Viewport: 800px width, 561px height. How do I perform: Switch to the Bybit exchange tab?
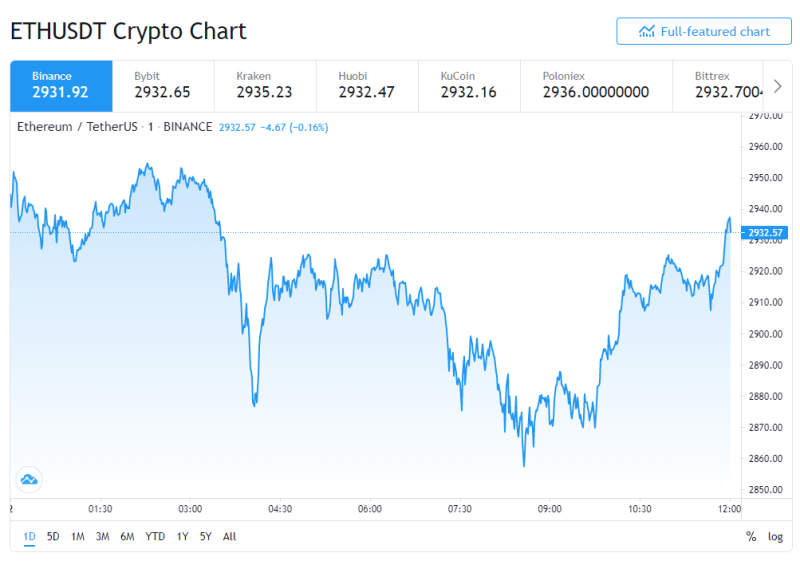click(163, 86)
